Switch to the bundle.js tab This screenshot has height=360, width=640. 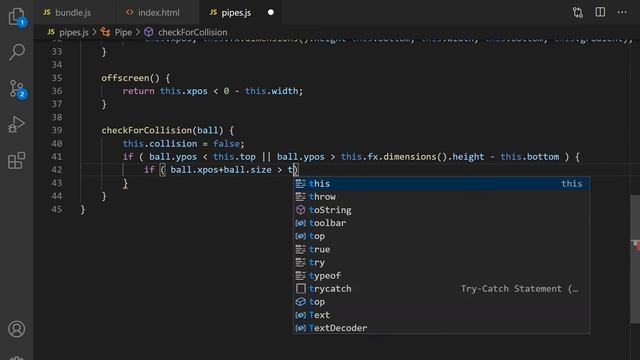click(73, 13)
